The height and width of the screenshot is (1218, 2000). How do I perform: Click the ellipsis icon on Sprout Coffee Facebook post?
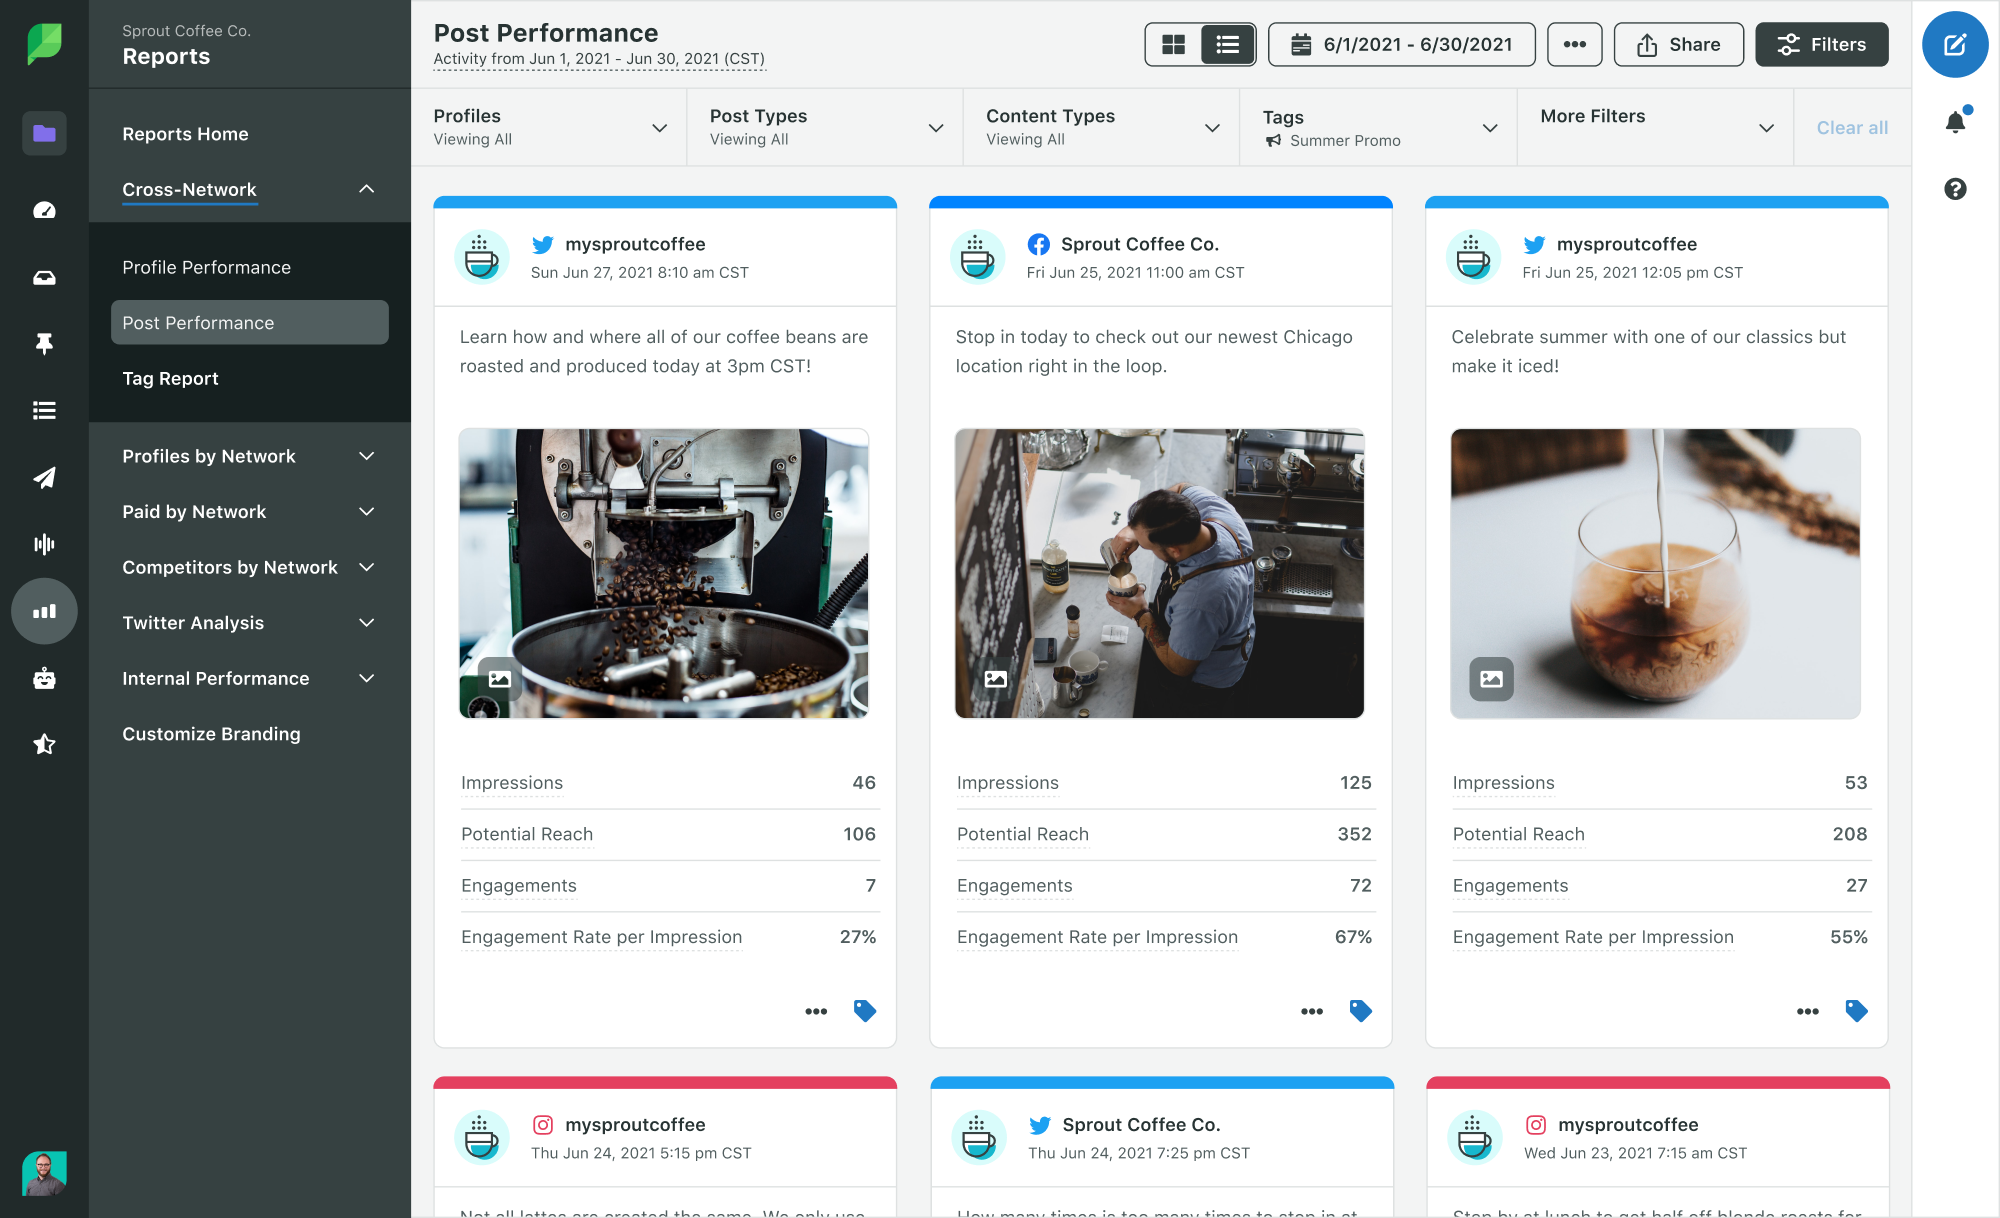(x=1310, y=1010)
